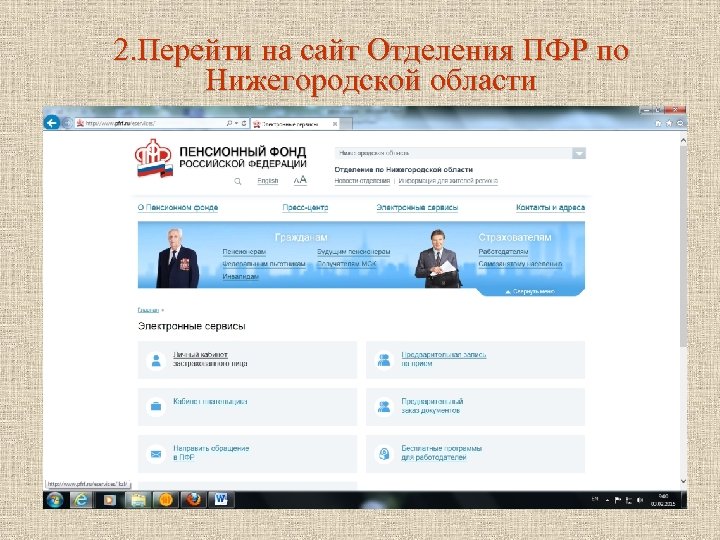This screenshot has width=720, height=540.
Task: Open the Новости отделения link
Action: tap(362, 181)
